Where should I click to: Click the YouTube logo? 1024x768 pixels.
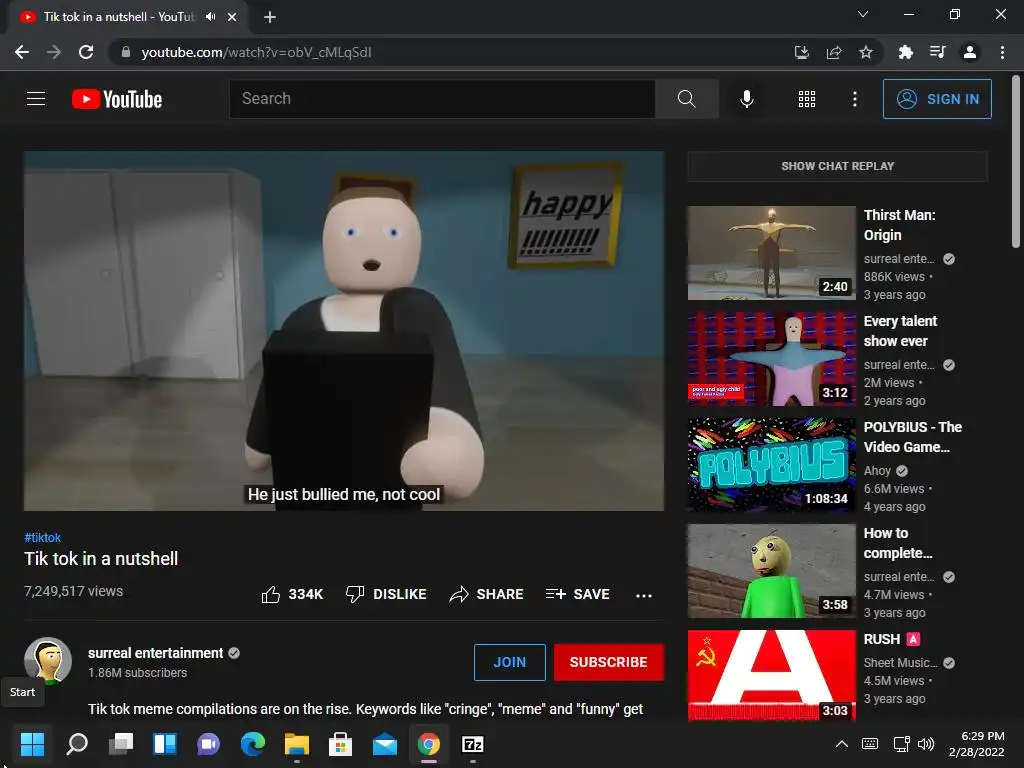(x=117, y=99)
